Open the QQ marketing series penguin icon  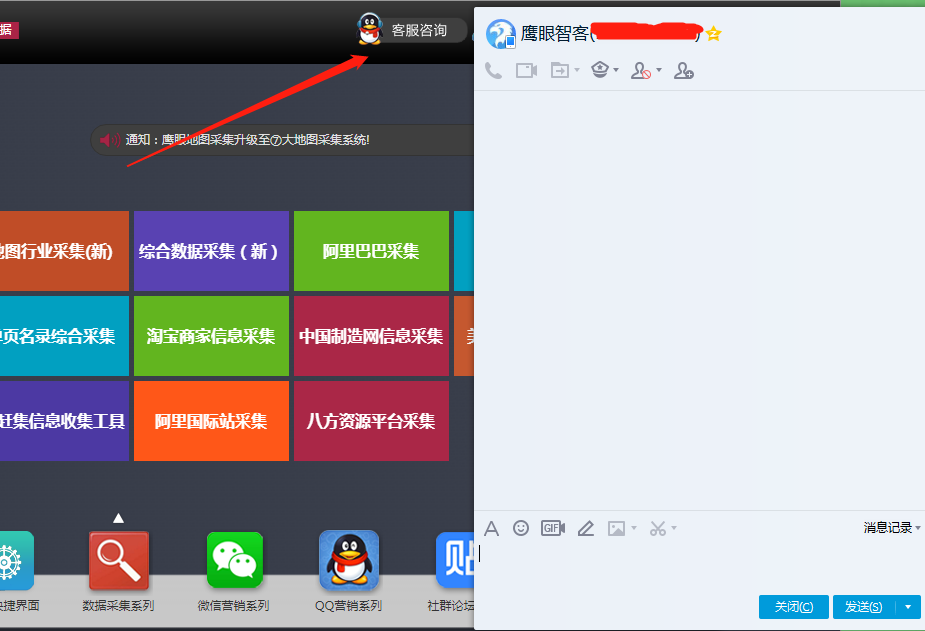click(348, 560)
